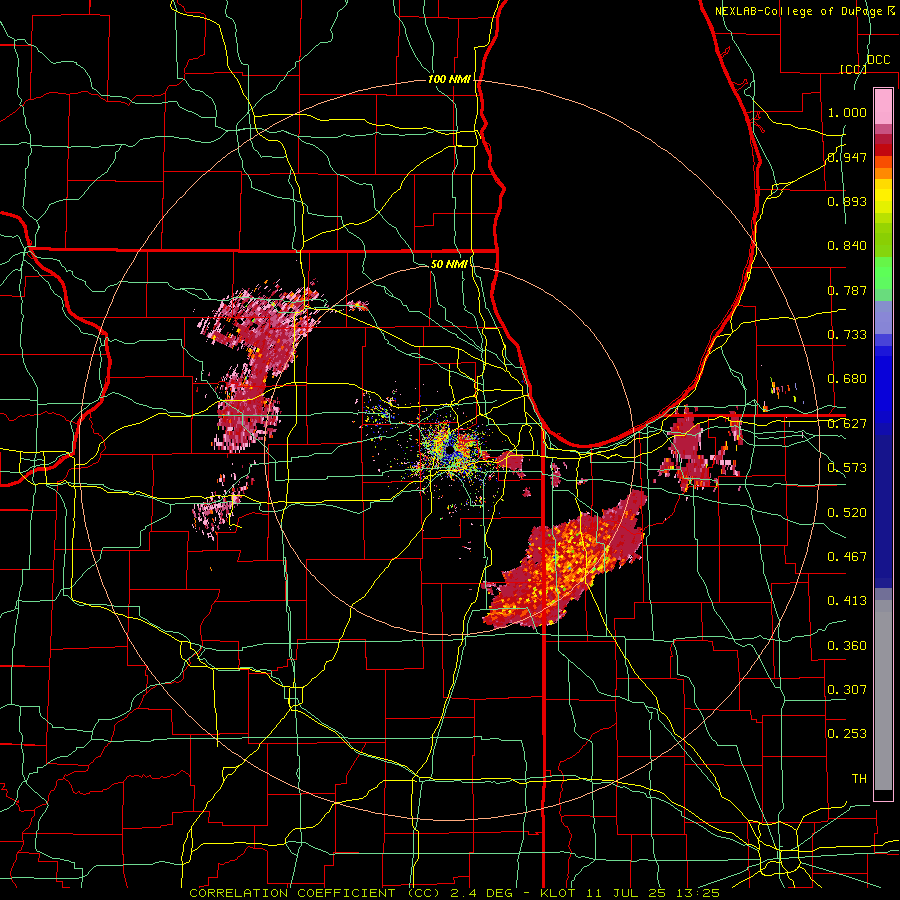Image resolution: width=900 pixels, height=900 pixels.
Task: Click the 0.253 scale value
Action: 847,734
